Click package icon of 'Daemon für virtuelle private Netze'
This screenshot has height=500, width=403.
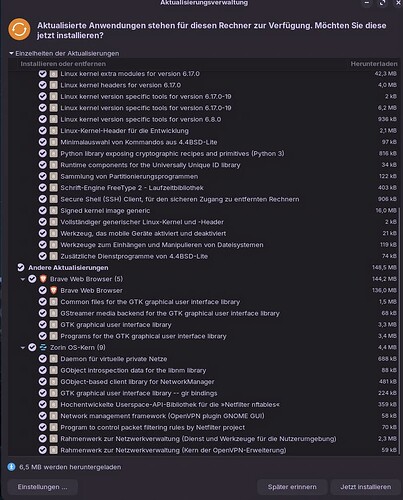coord(53,359)
